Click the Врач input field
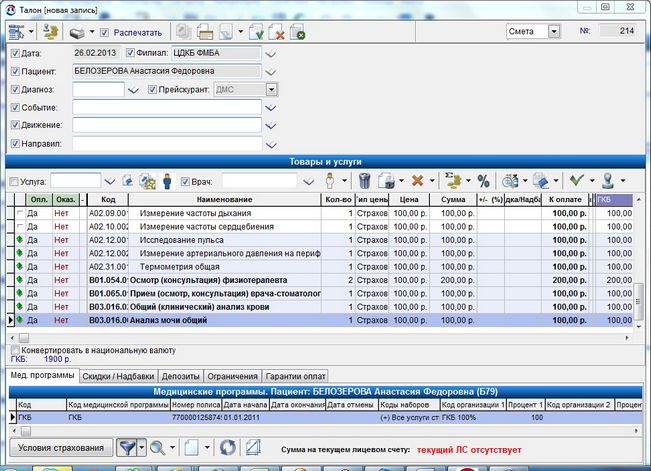The width and height of the screenshot is (651, 471). click(x=259, y=181)
